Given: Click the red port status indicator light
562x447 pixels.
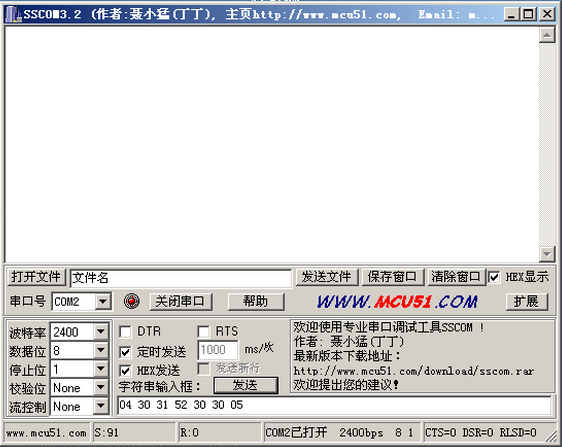Looking at the screenshot, I should tap(132, 301).
